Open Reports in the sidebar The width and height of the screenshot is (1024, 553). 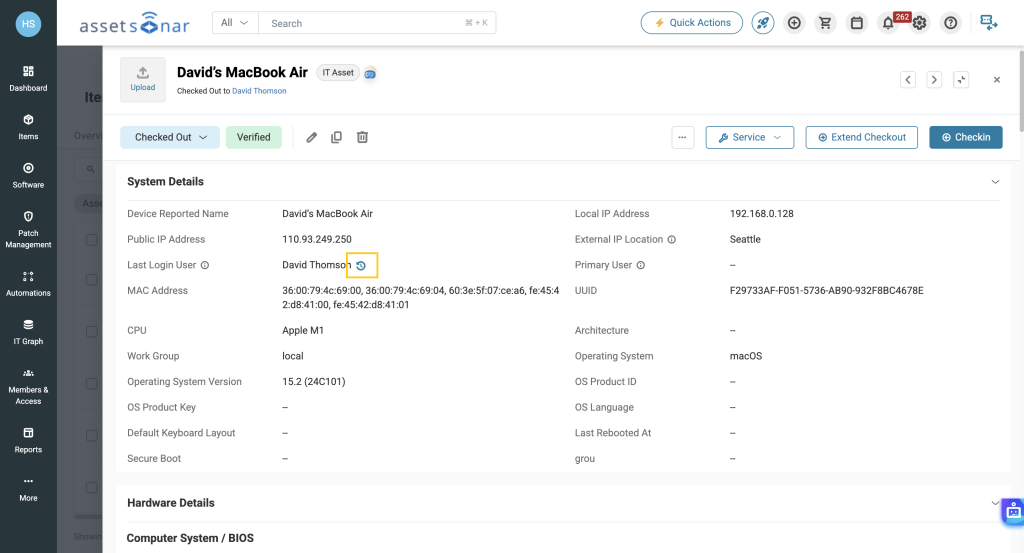(28, 440)
